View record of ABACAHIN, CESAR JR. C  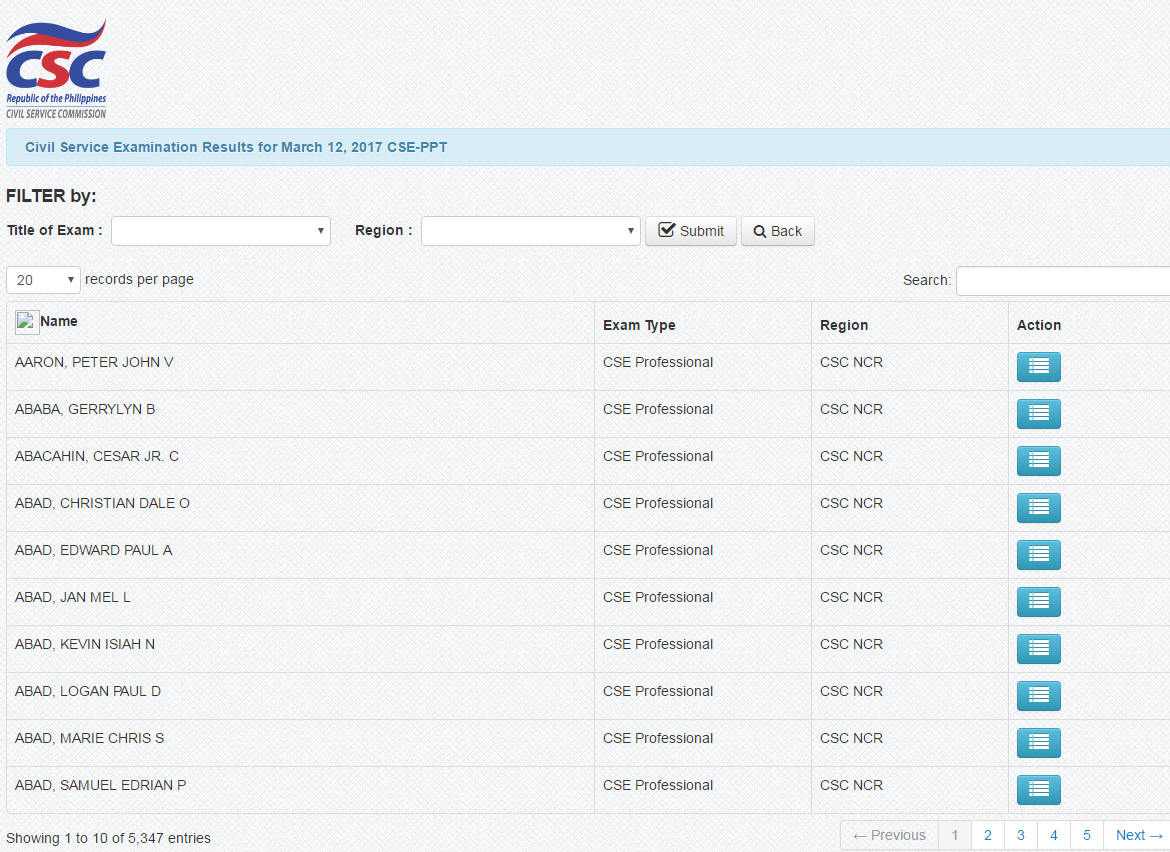pyautogui.click(x=1038, y=461)
